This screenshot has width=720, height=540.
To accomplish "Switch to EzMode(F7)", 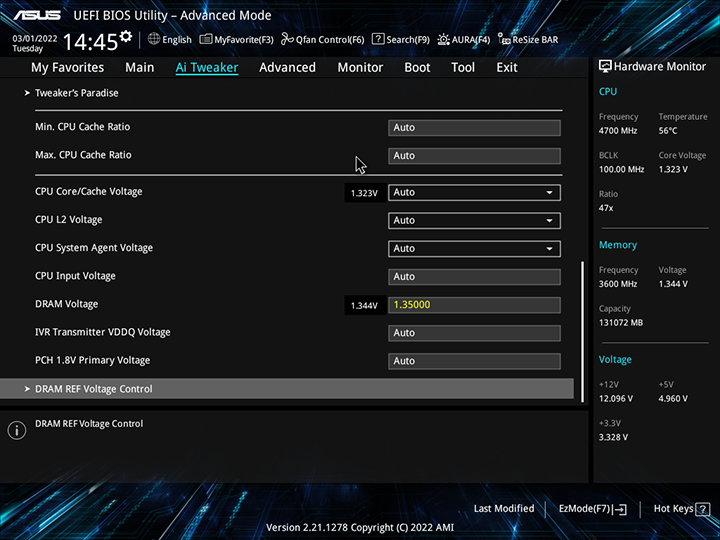I will [593, 509].
